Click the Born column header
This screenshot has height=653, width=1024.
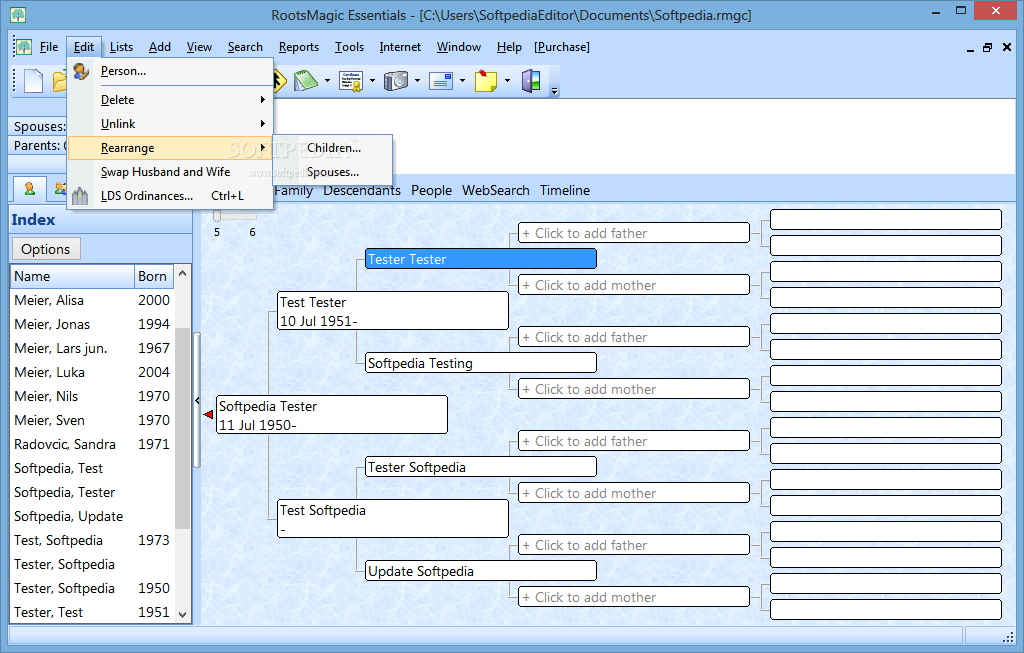pyautogui.click(x=154, y=277)
